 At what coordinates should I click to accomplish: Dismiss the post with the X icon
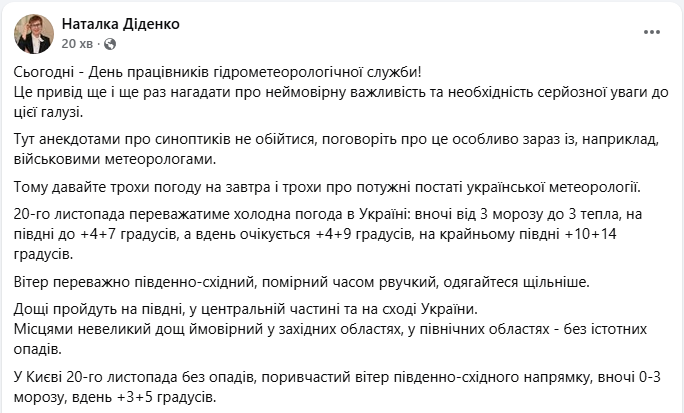657,33
